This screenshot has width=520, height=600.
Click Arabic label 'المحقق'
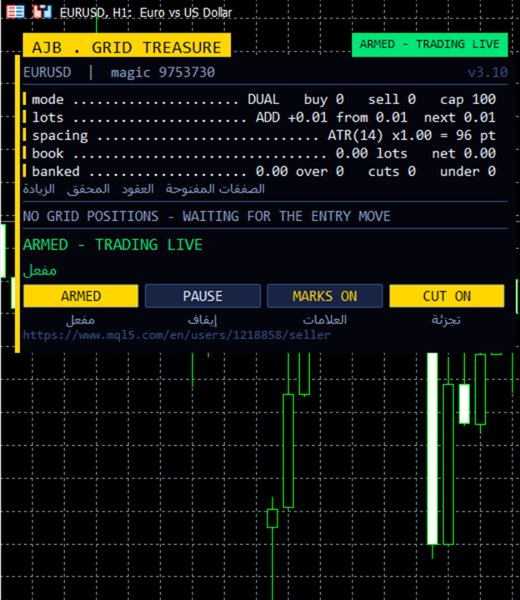tap(88, 189)
